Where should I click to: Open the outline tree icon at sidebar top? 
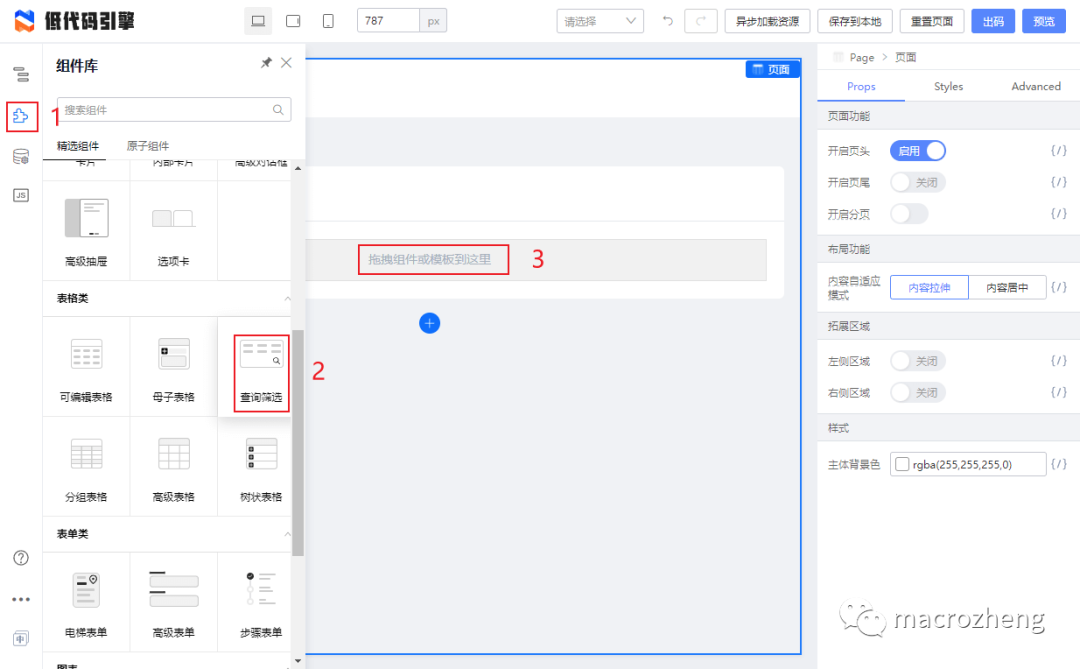[x=21, y=73]
